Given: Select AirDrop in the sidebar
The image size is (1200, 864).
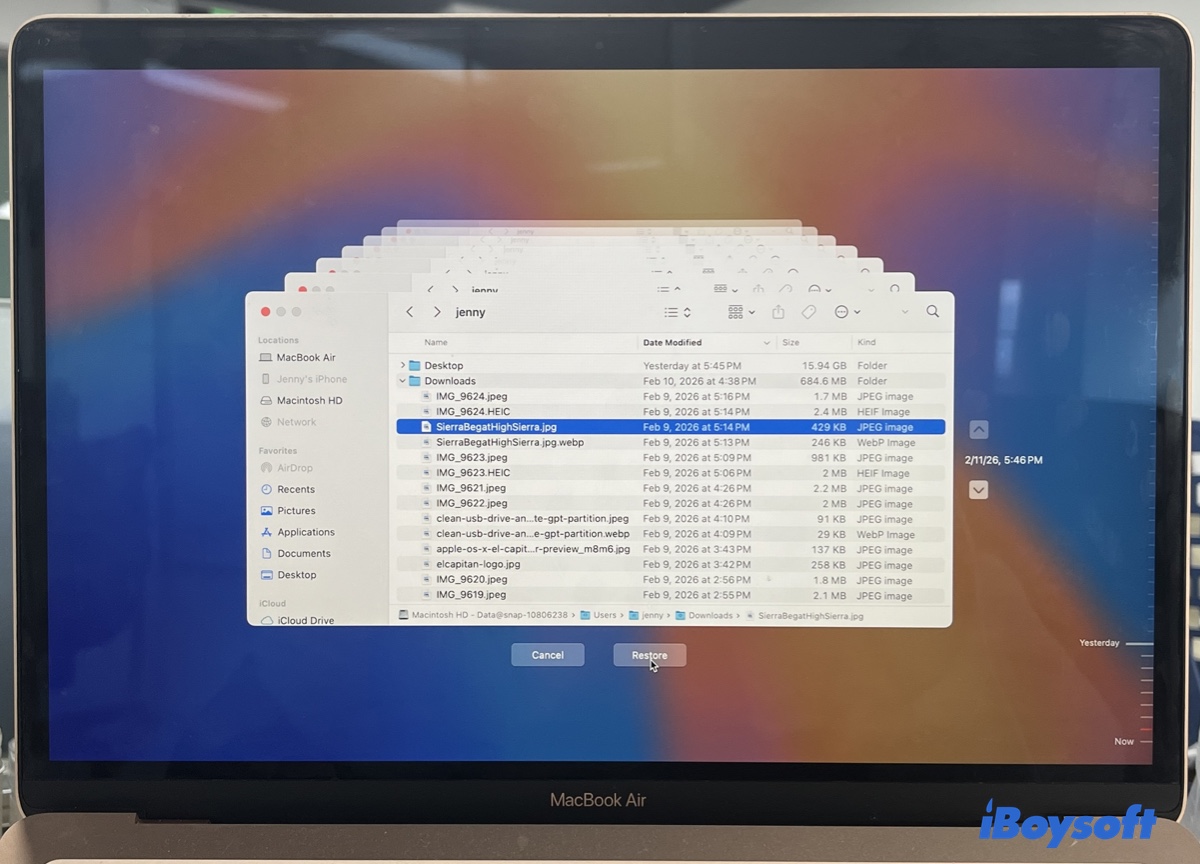Looking at the screenshot, I should coord(297,467).
